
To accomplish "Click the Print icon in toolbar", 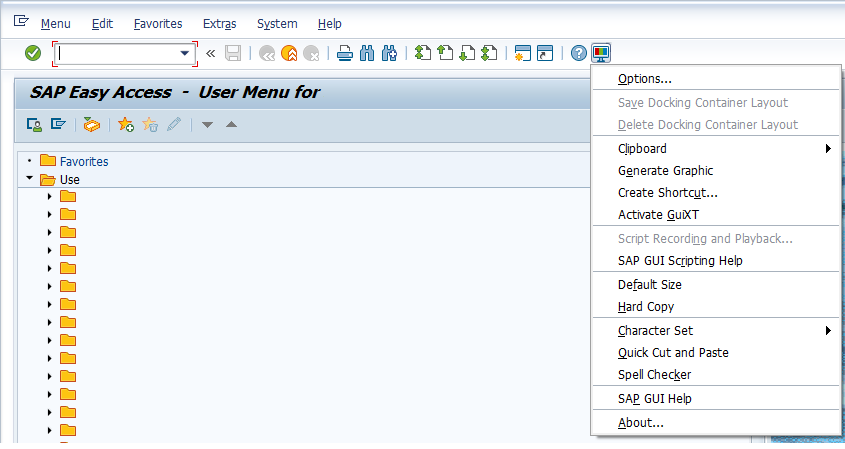I will pyautogui.click(x=344, y=53).
